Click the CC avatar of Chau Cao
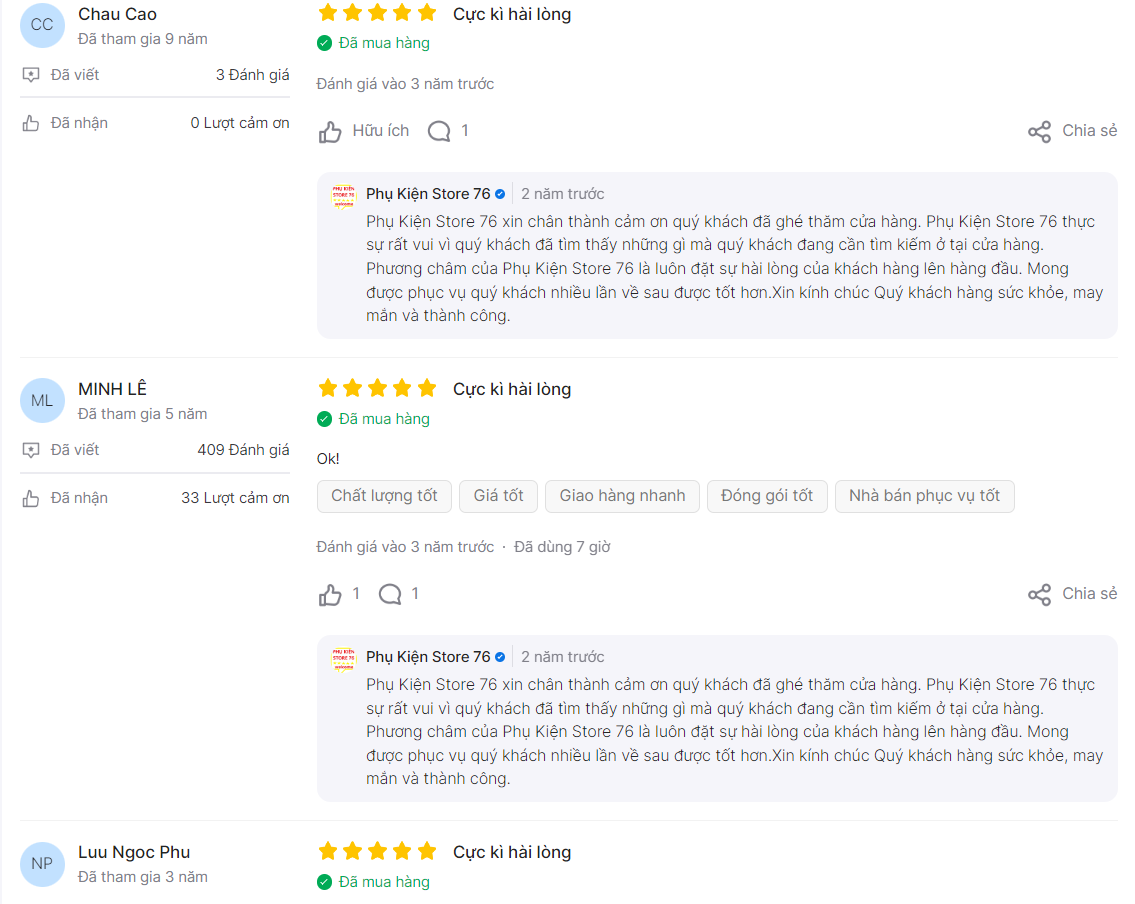Image resolution: width=1135 pixels, height=904 pixels. coord(42,25)
